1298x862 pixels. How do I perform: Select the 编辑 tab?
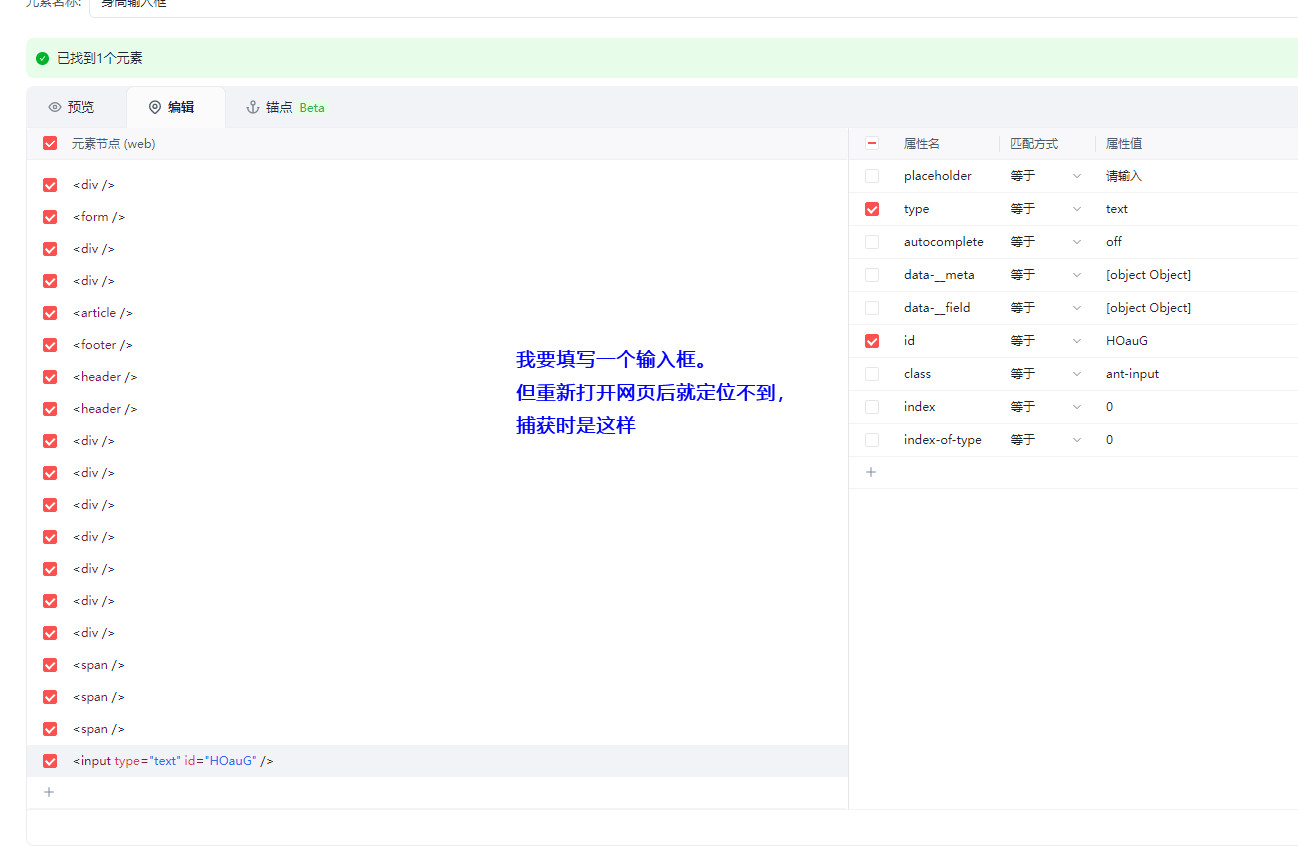(171, 107)
